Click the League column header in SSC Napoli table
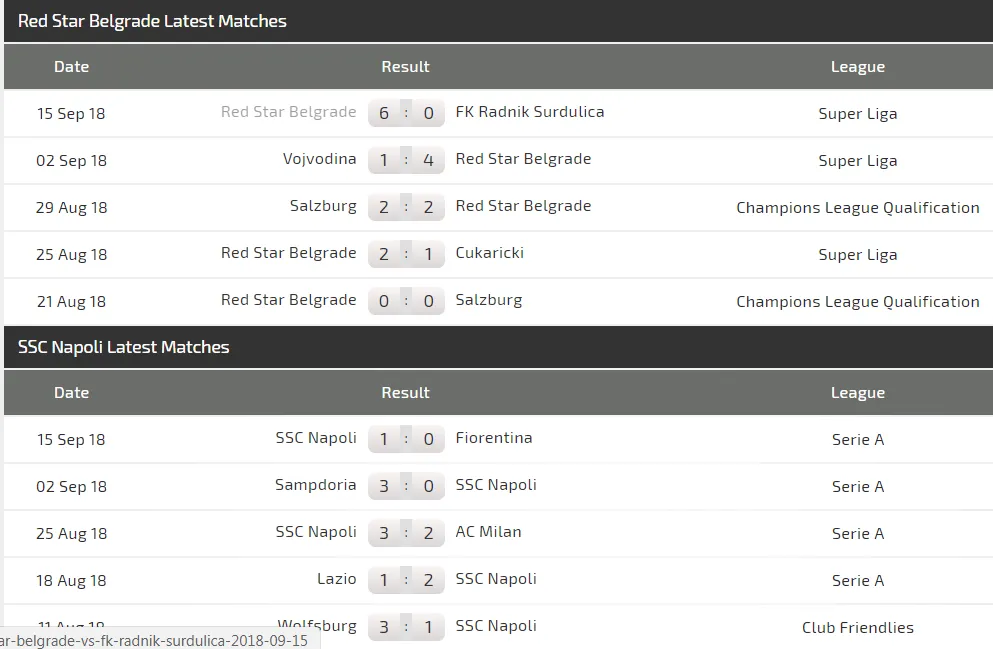This screenshot has width=993, height=649. click(x=857, y=393)
